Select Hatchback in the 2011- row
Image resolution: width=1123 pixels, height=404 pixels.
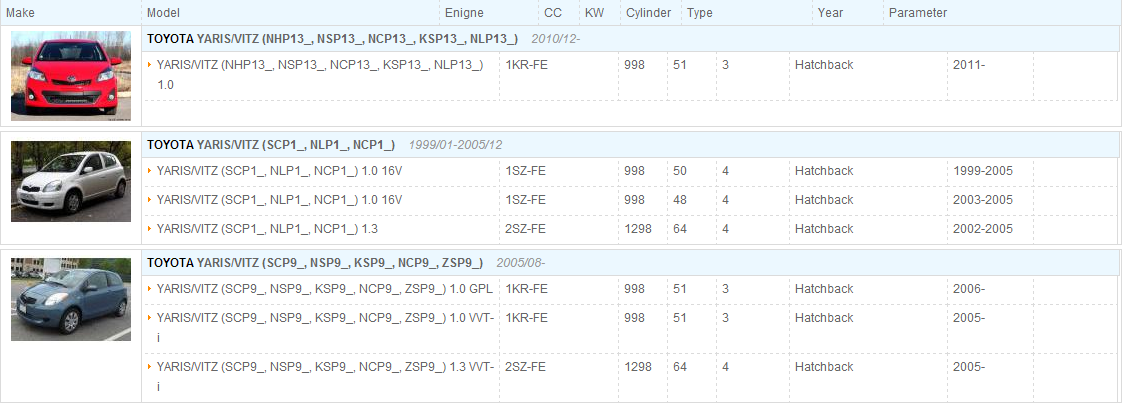tap(824, 65)
